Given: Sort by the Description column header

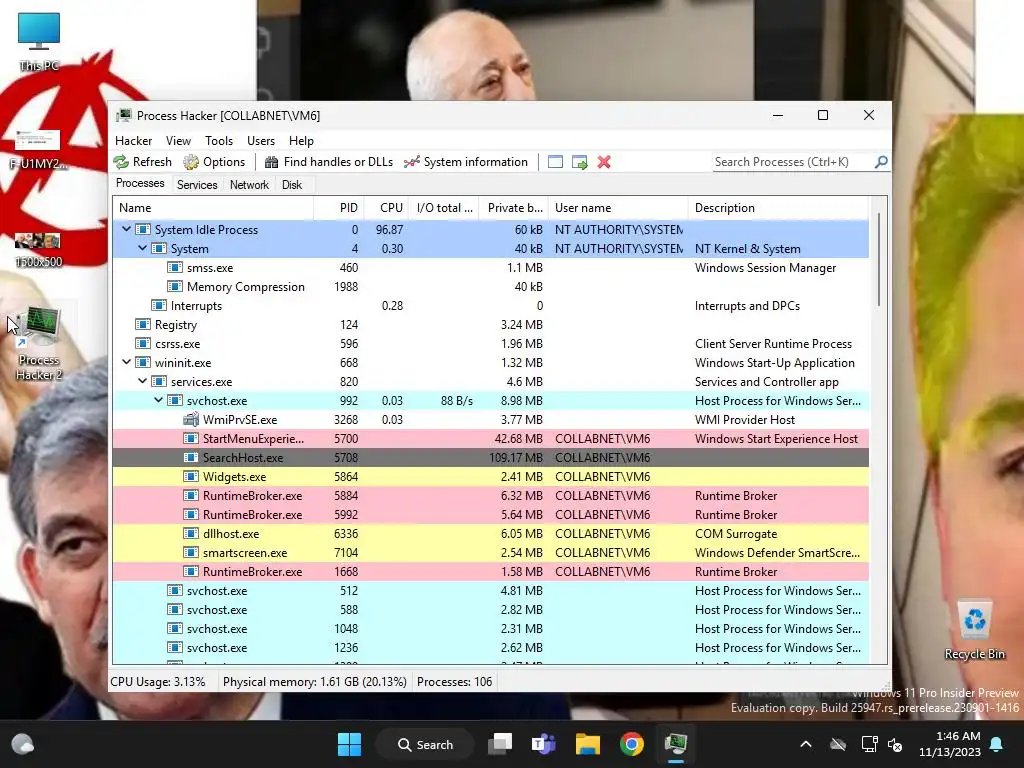Looking at the screenshot, I should click(x=778, y=208).
